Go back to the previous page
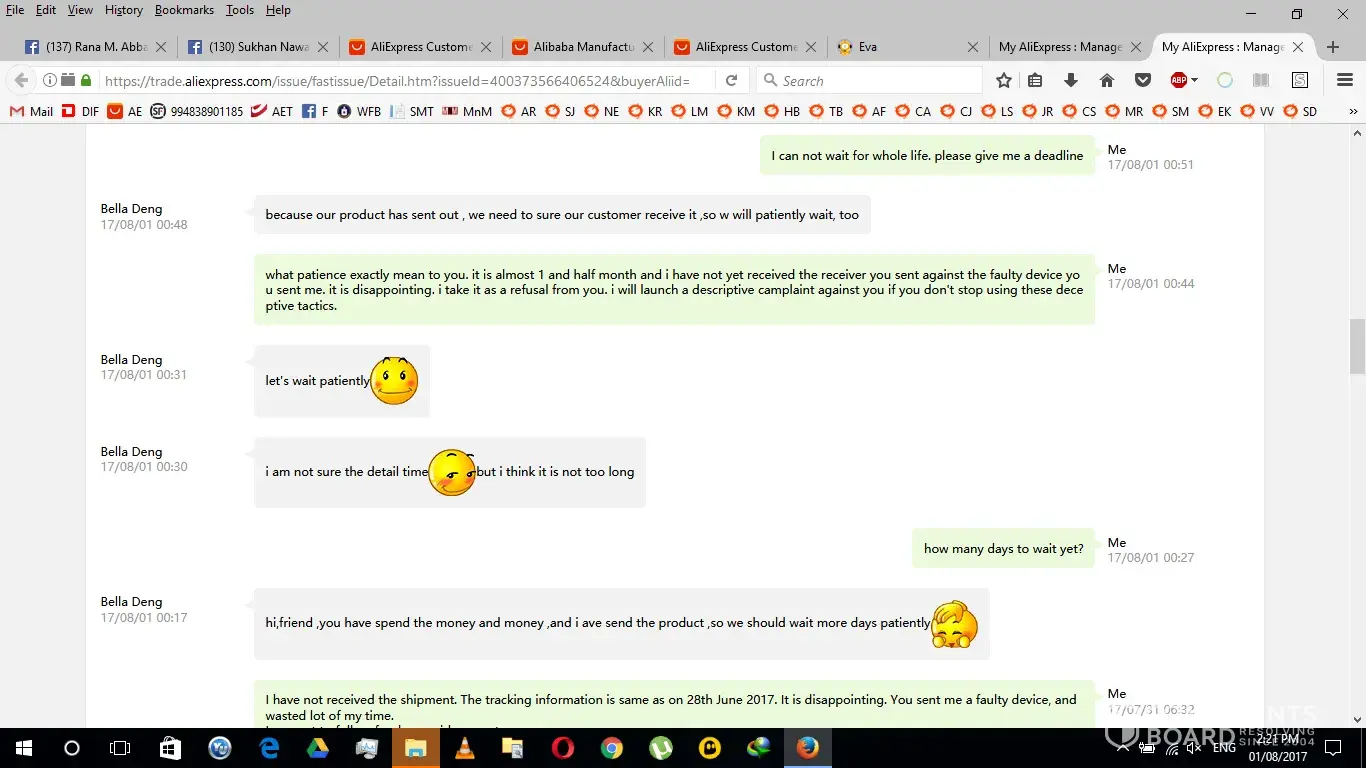This screenshot has height=768, width=1366. (x=21, y=81)
